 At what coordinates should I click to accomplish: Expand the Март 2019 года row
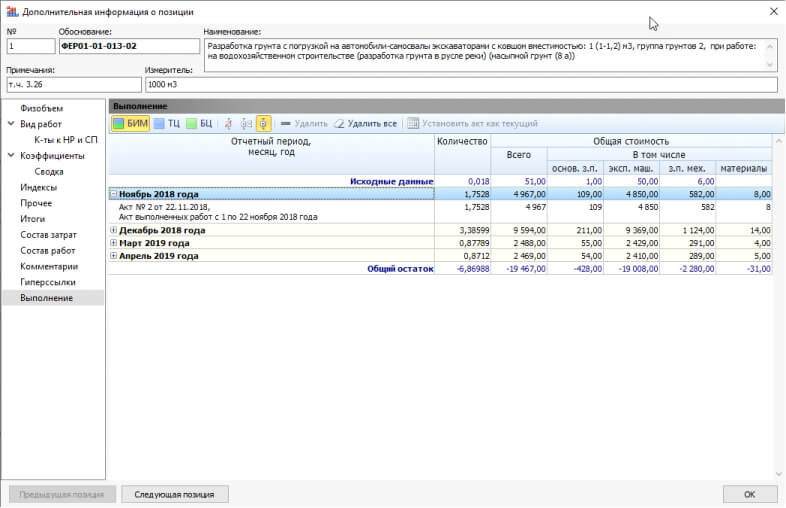tap(114, 243)
